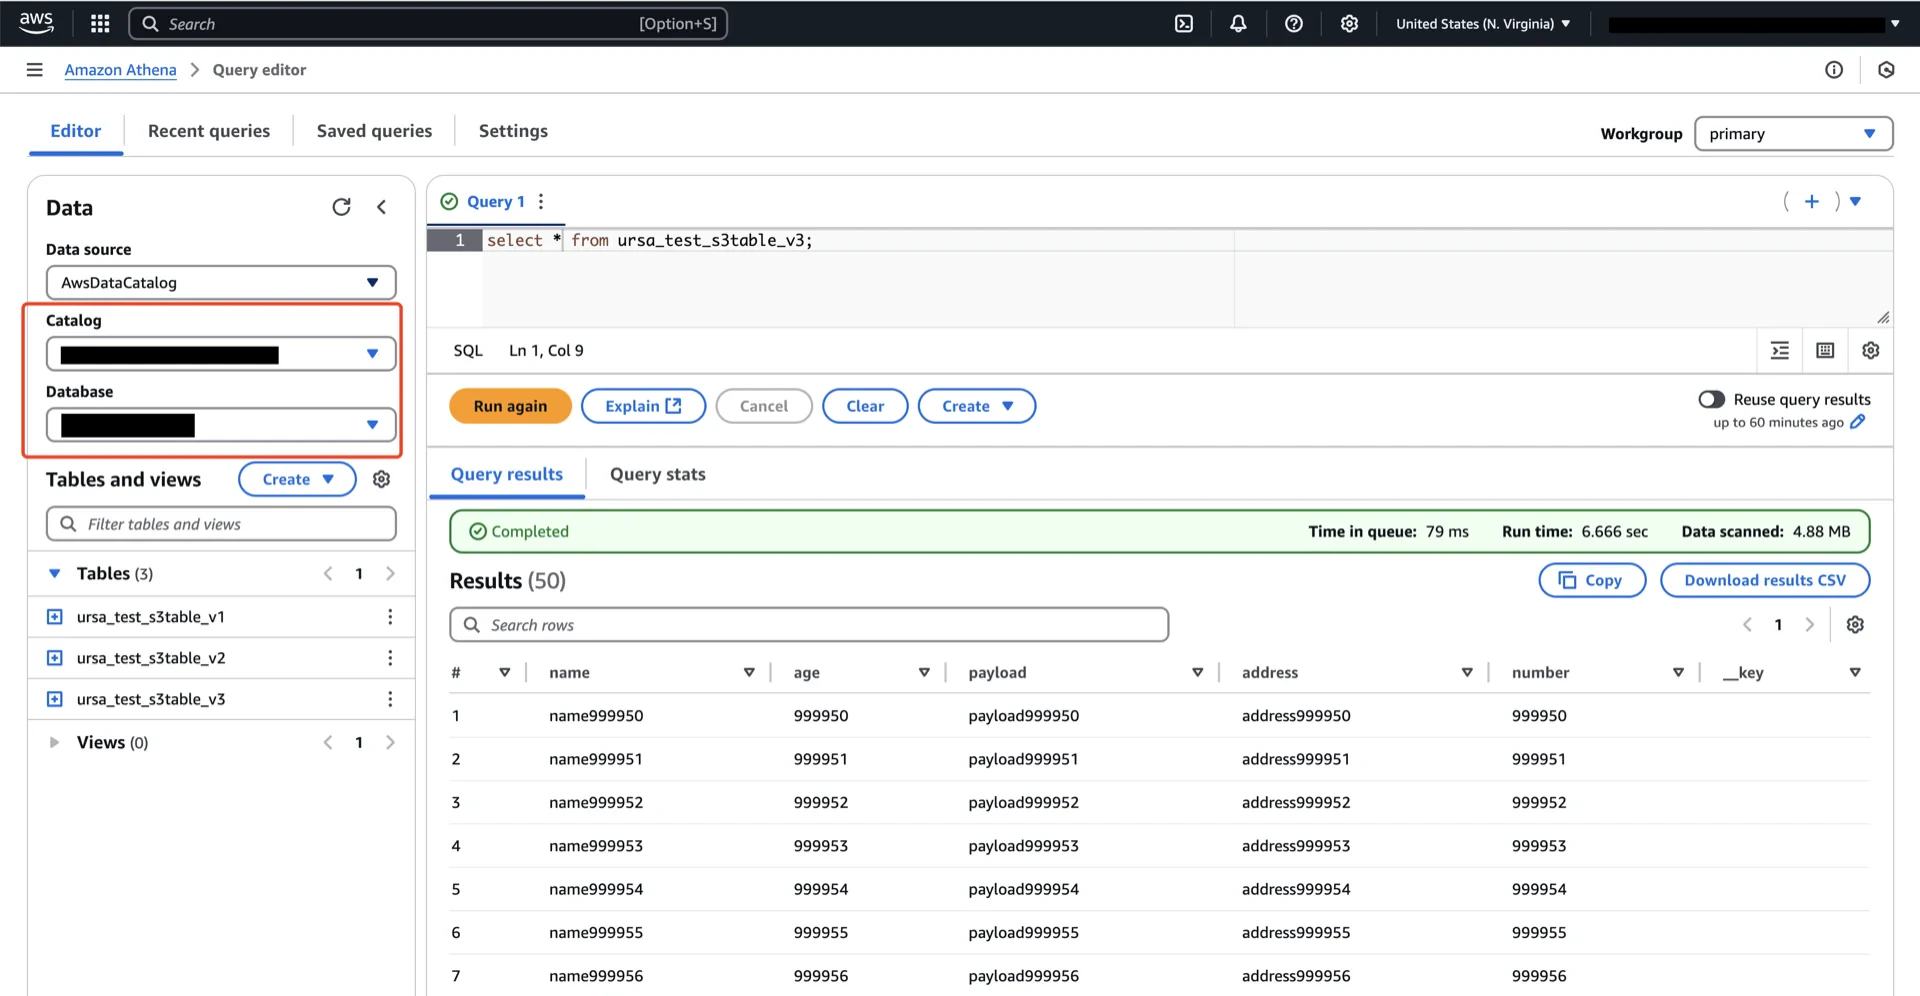Image resolution: width=1920 pixels, height=996 pixels.
Task: Toggle Reuse query results switch
Action: pos(1711,399)
